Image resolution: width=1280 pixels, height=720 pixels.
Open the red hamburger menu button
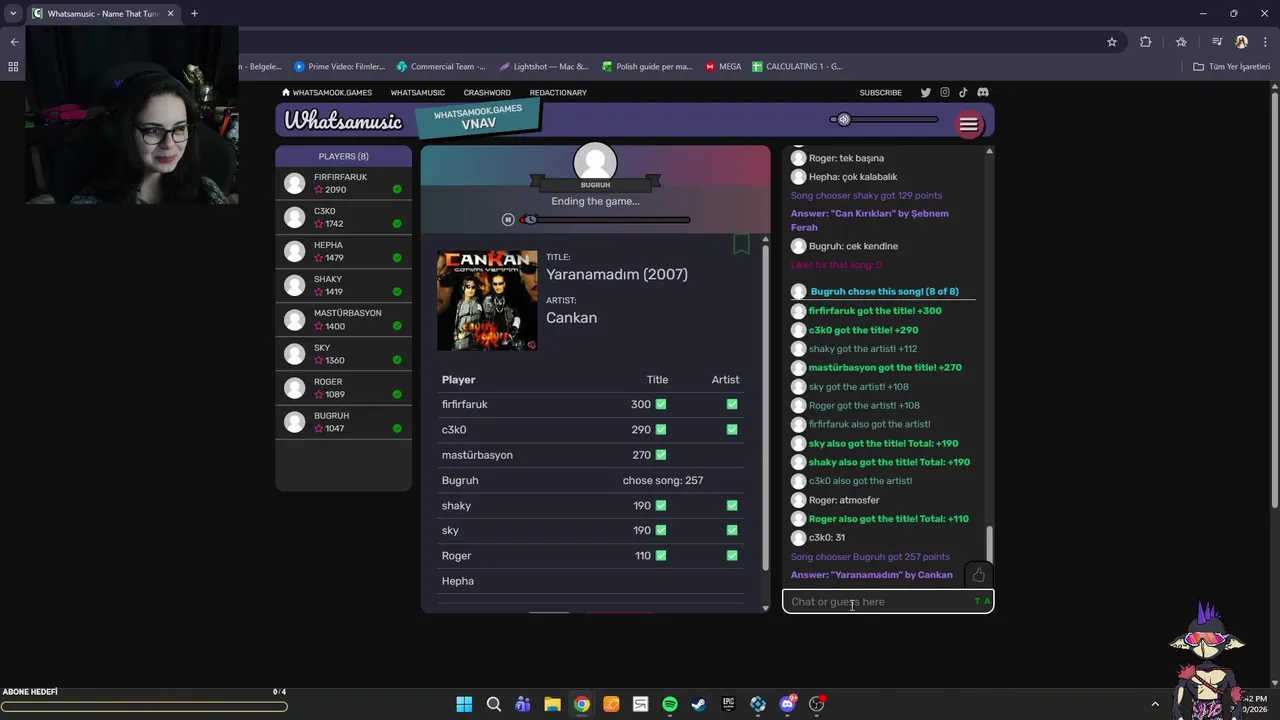tap(968, 124)
